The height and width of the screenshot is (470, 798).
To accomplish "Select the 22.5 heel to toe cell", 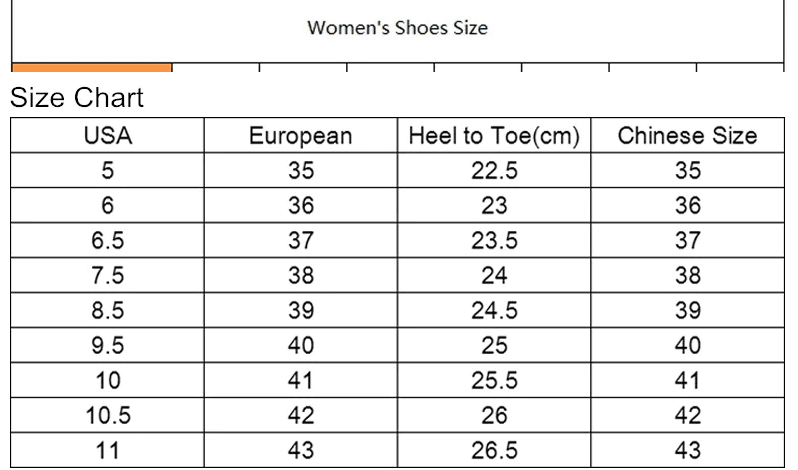I will click(x=495, y=171).
